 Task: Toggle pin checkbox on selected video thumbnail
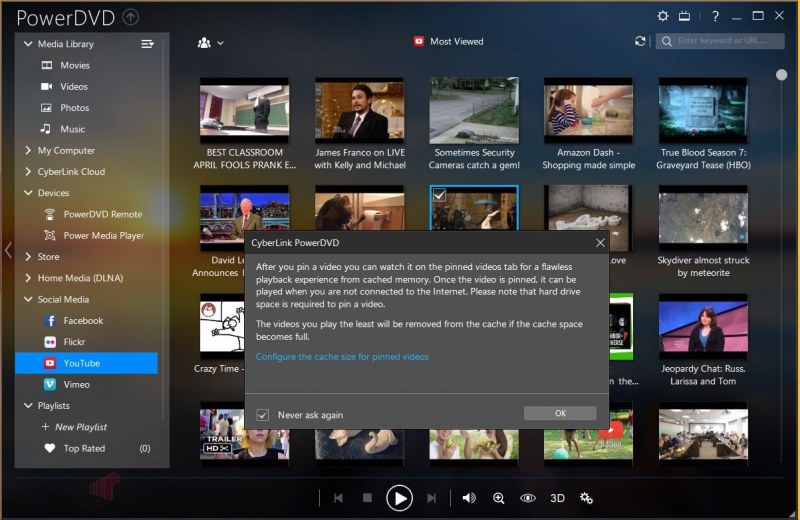tap(439, 194)
